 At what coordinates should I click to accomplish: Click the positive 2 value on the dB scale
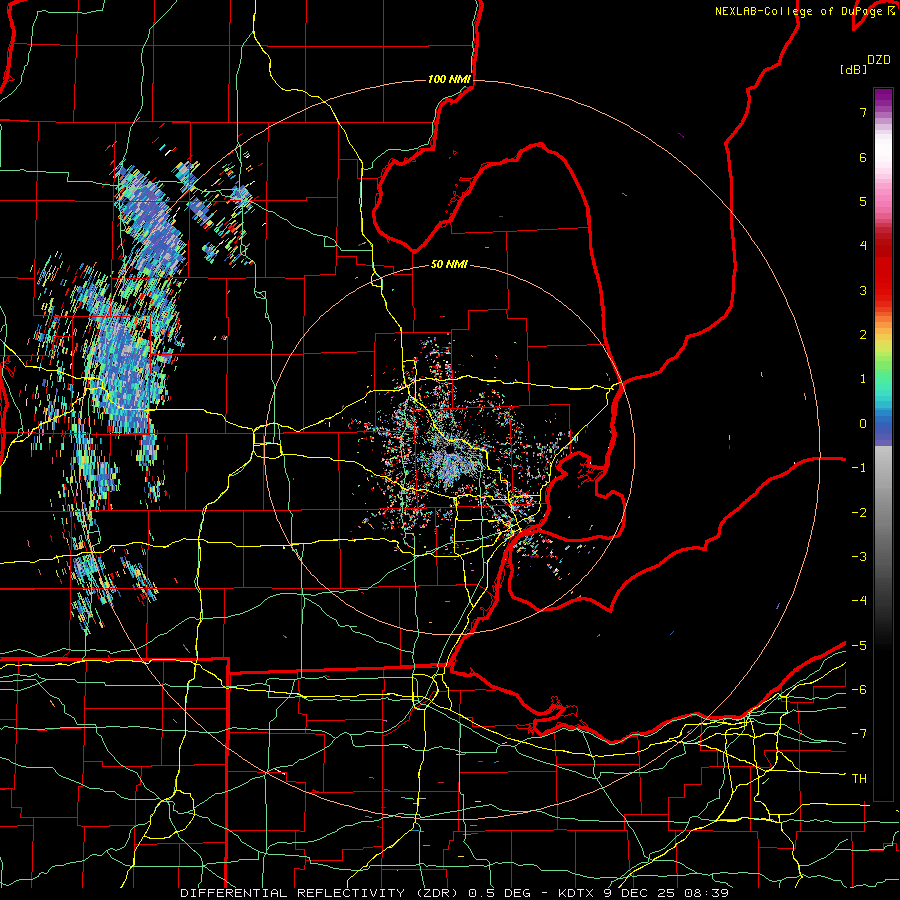click(x=863, y=335)
